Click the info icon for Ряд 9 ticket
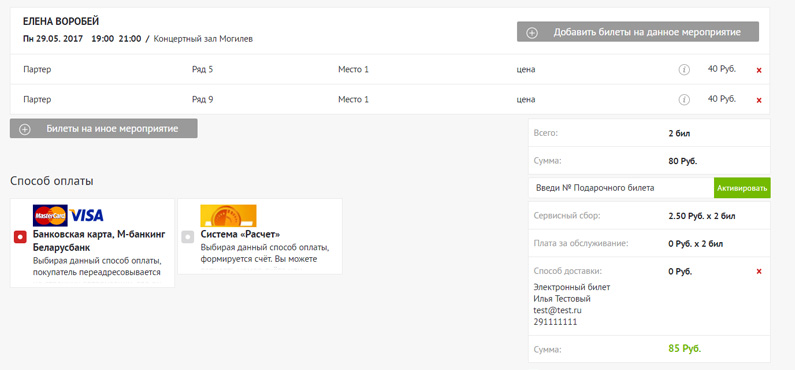Viewport: 795px width, 370px height. (x=684, y=99)
